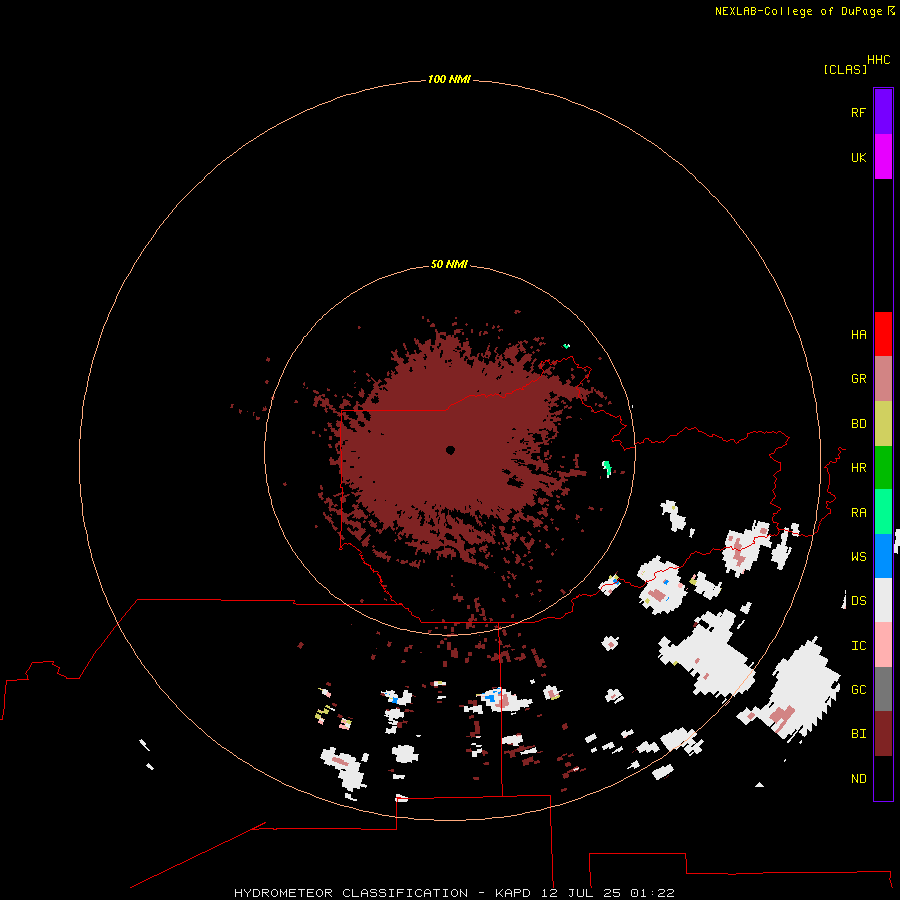Image resolution: width=900 pixels, height=900 pixels.
Task: Click the UK magenta legend swatch
Action: 883,157
